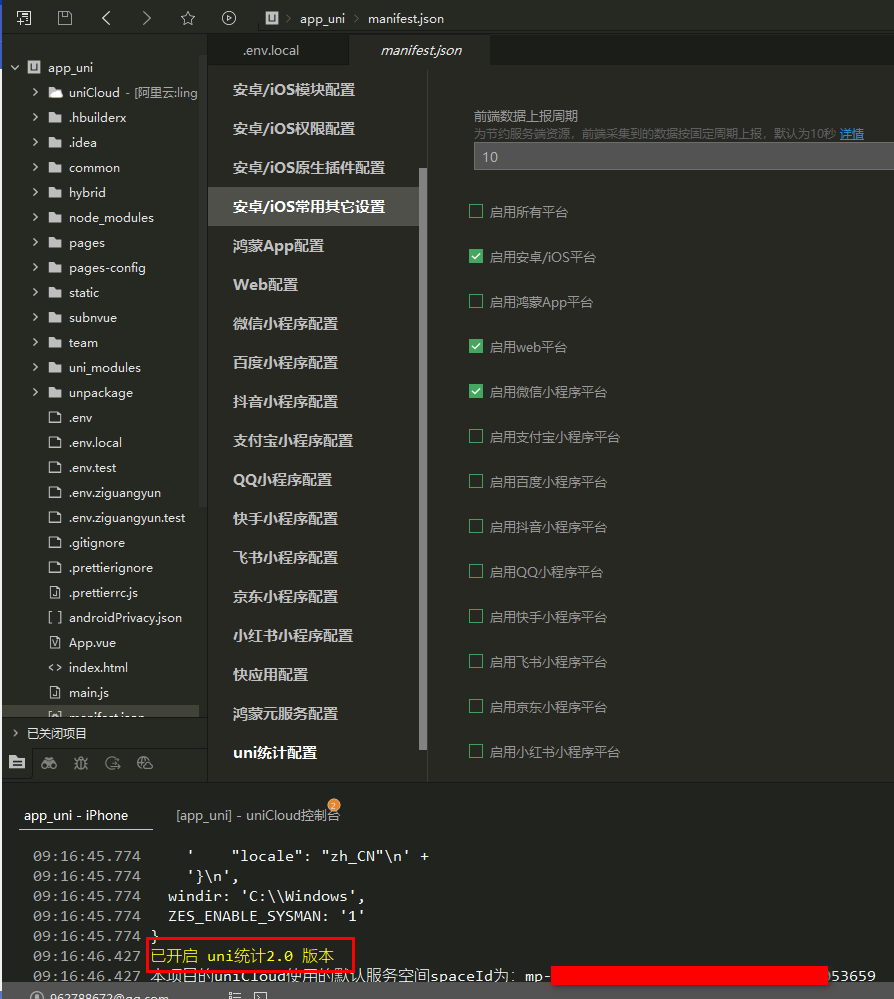This screenshot has width=894, height=999.
Task: Enable the 启用所有平台 checkbox
Action: [476, 212]
